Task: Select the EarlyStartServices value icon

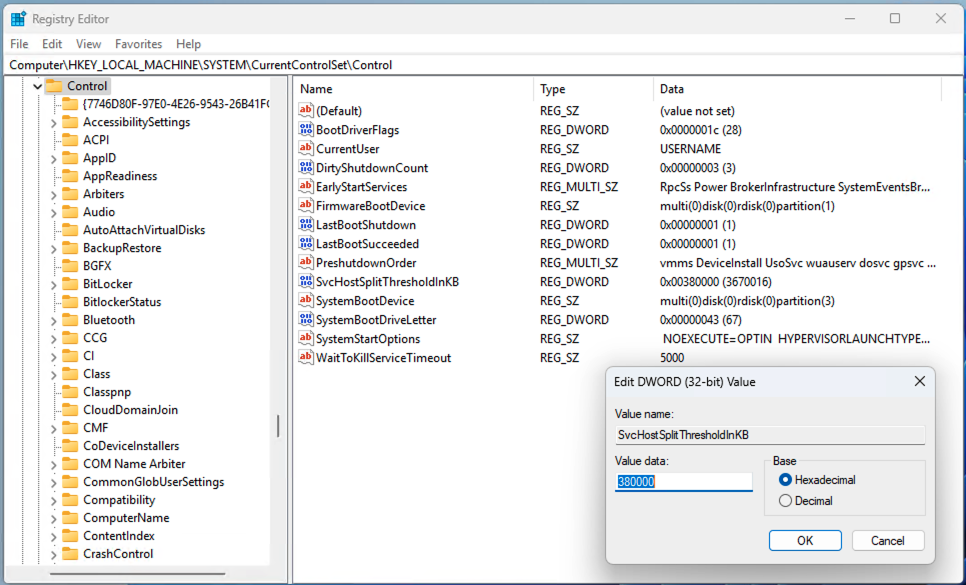Action: (306, 187)
